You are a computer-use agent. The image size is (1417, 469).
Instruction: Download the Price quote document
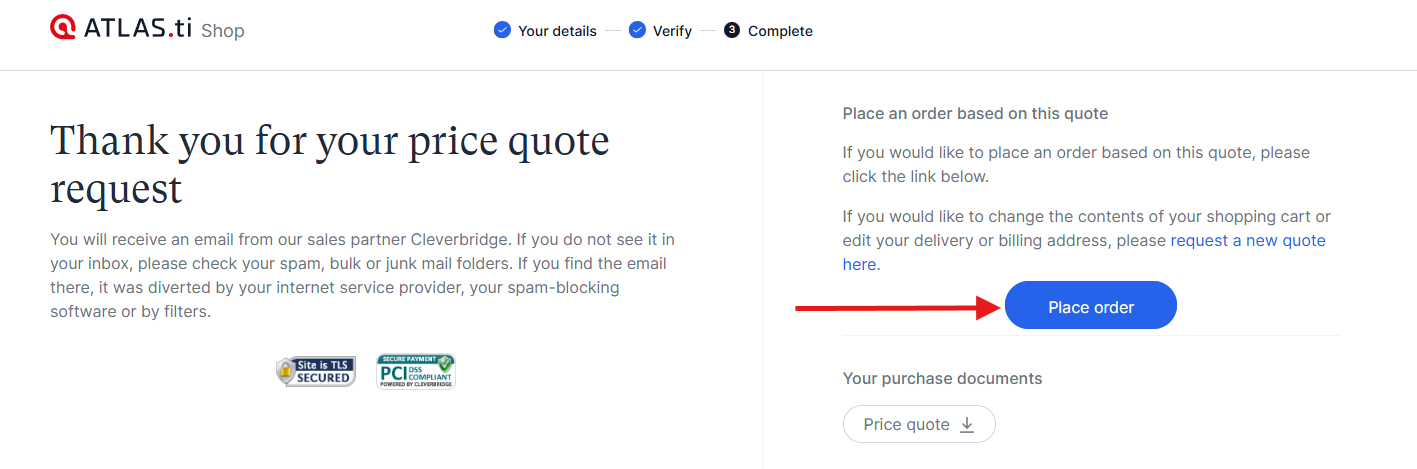click(x=919, y=424)
